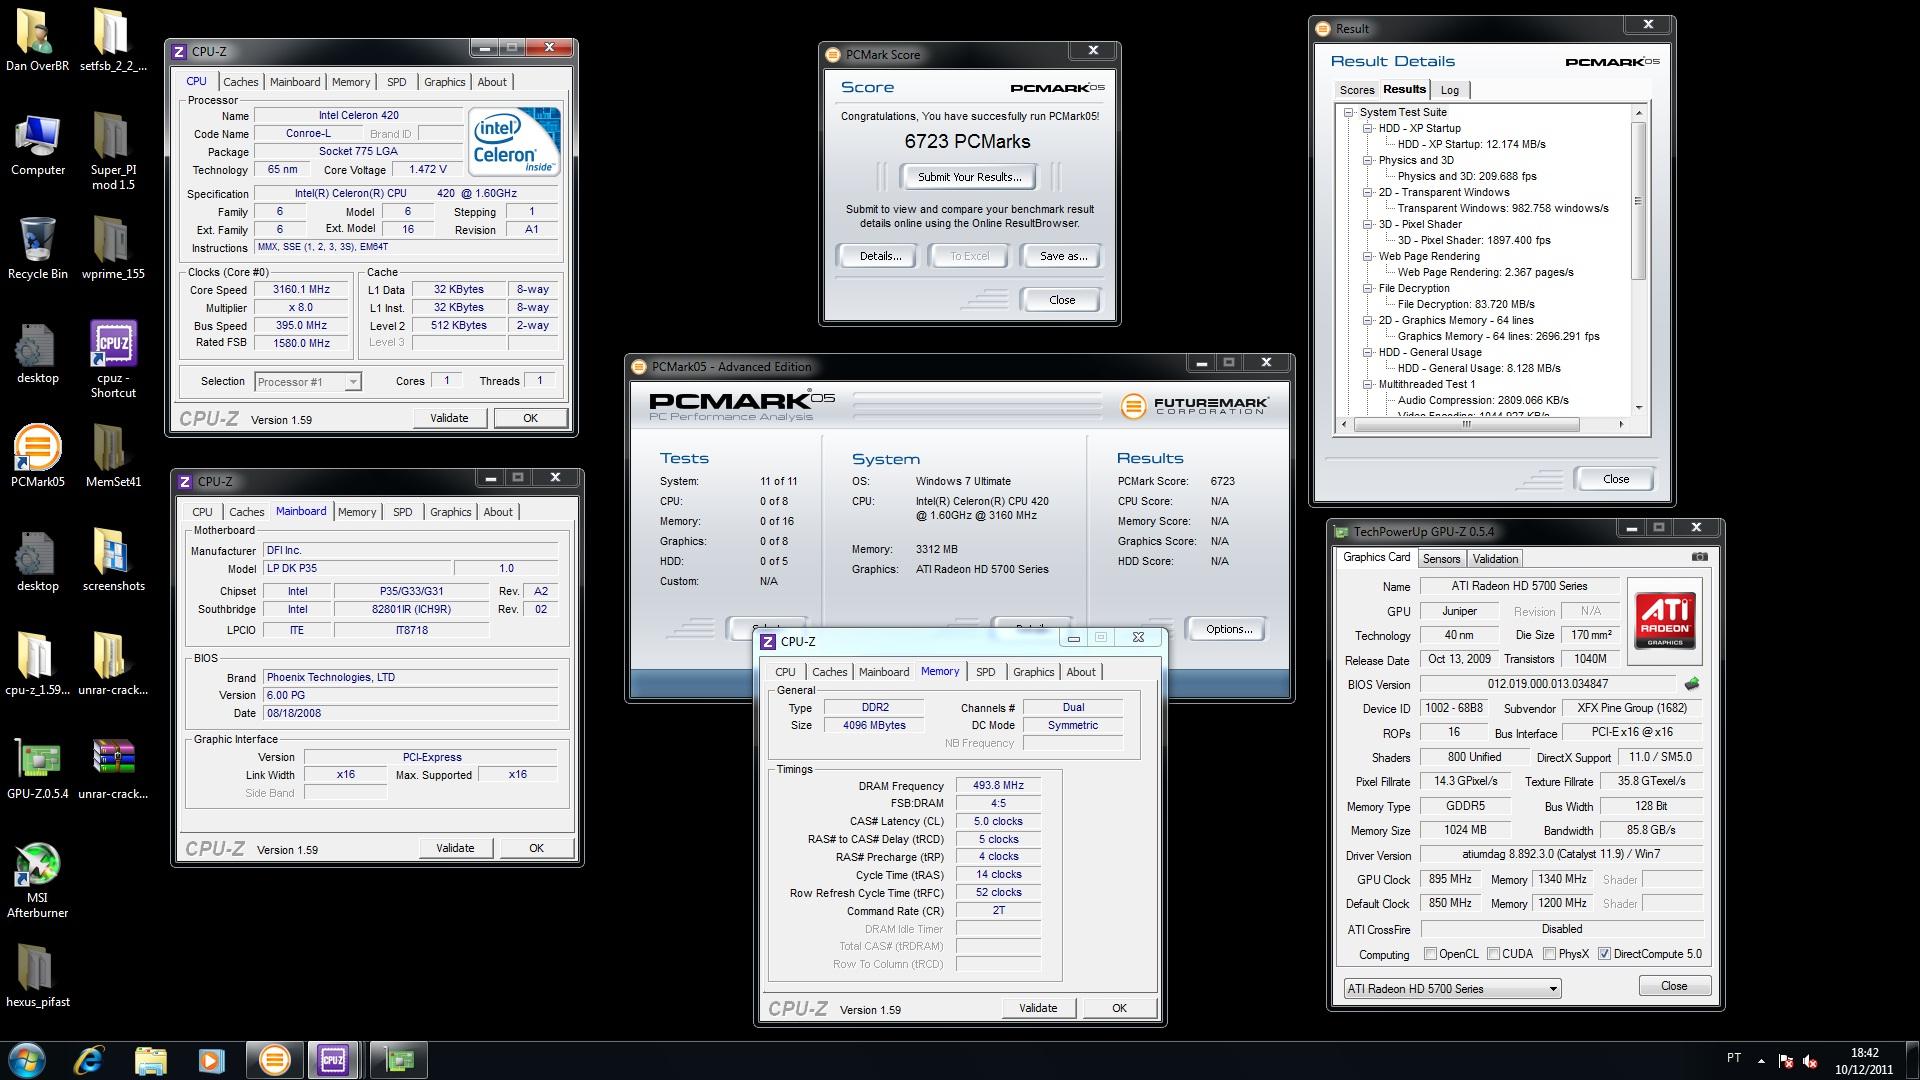
Task: Enable the OpenCL checkbox in GPU-Z
Action: pos(1430,954)
